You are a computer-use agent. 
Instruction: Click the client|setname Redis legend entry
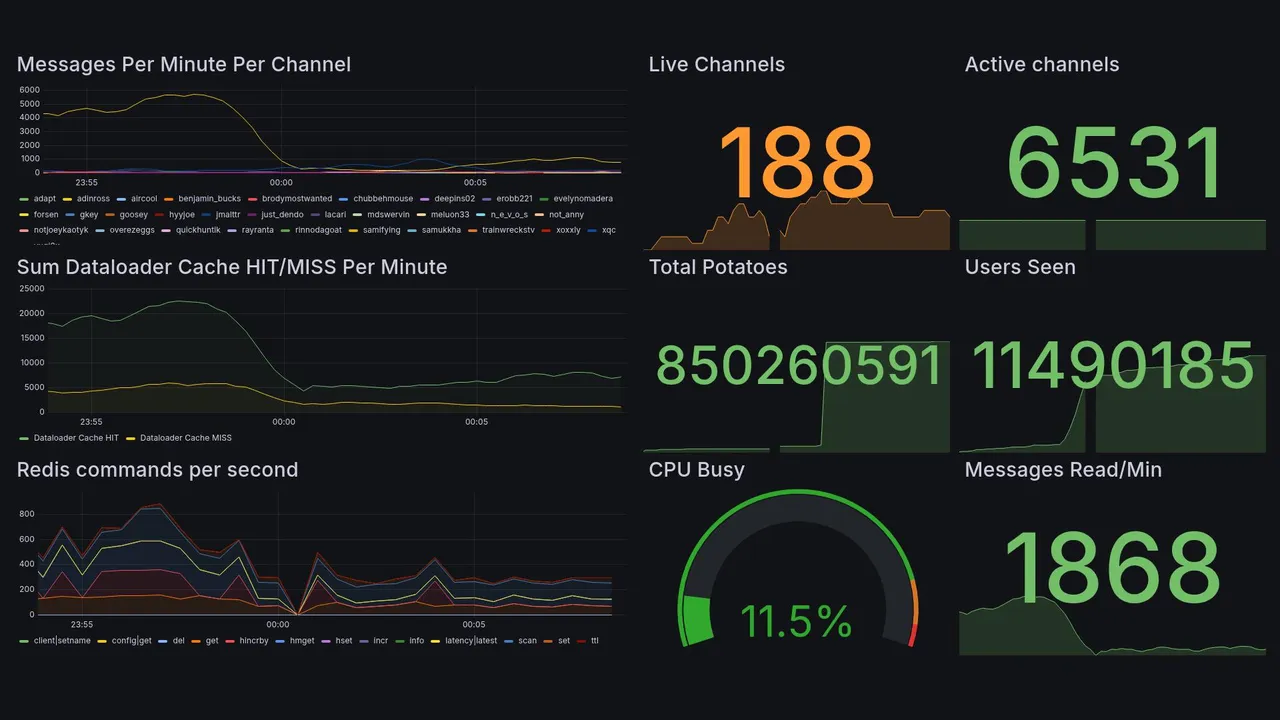point(55,641)
